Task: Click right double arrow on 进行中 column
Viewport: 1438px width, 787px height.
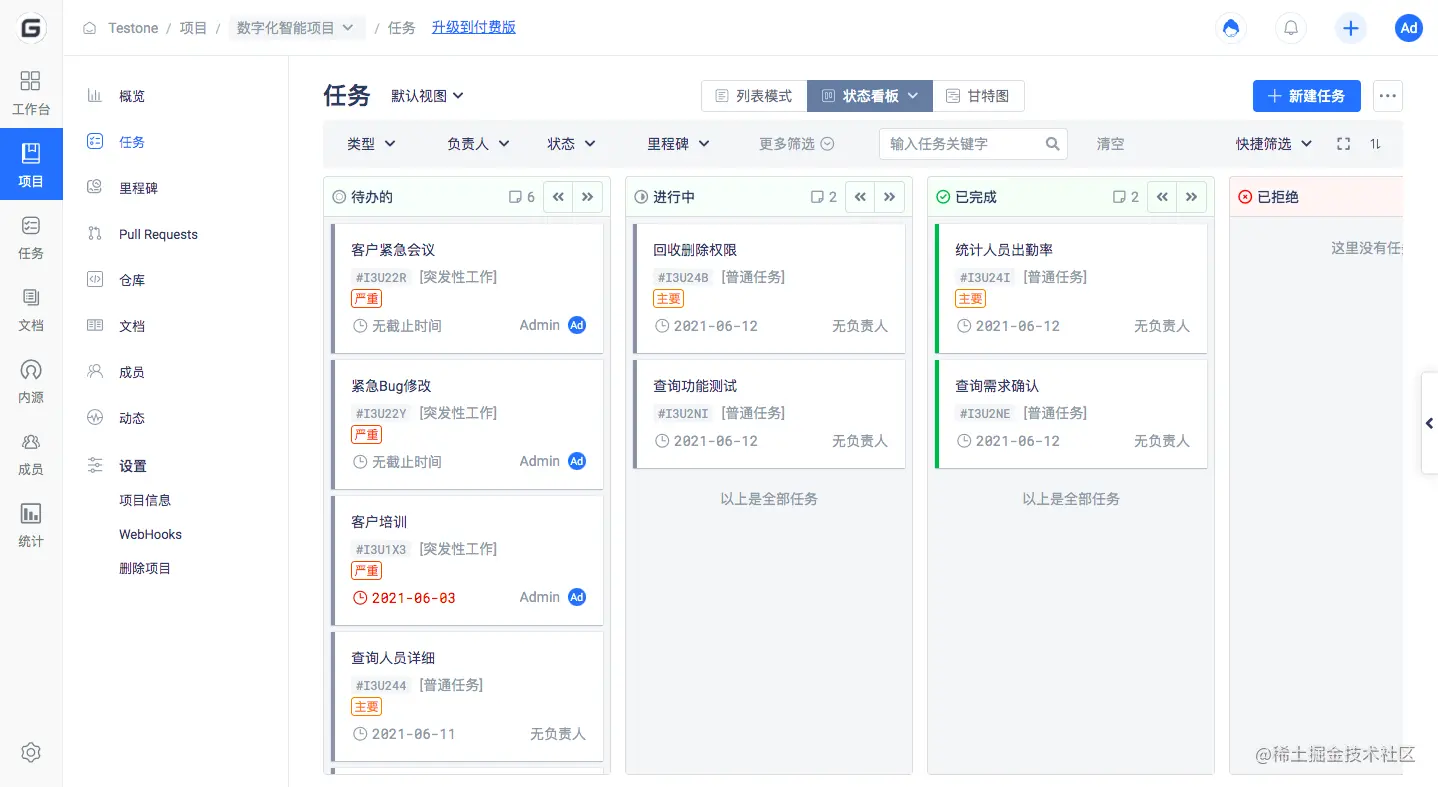Action: tap(890, 197)
